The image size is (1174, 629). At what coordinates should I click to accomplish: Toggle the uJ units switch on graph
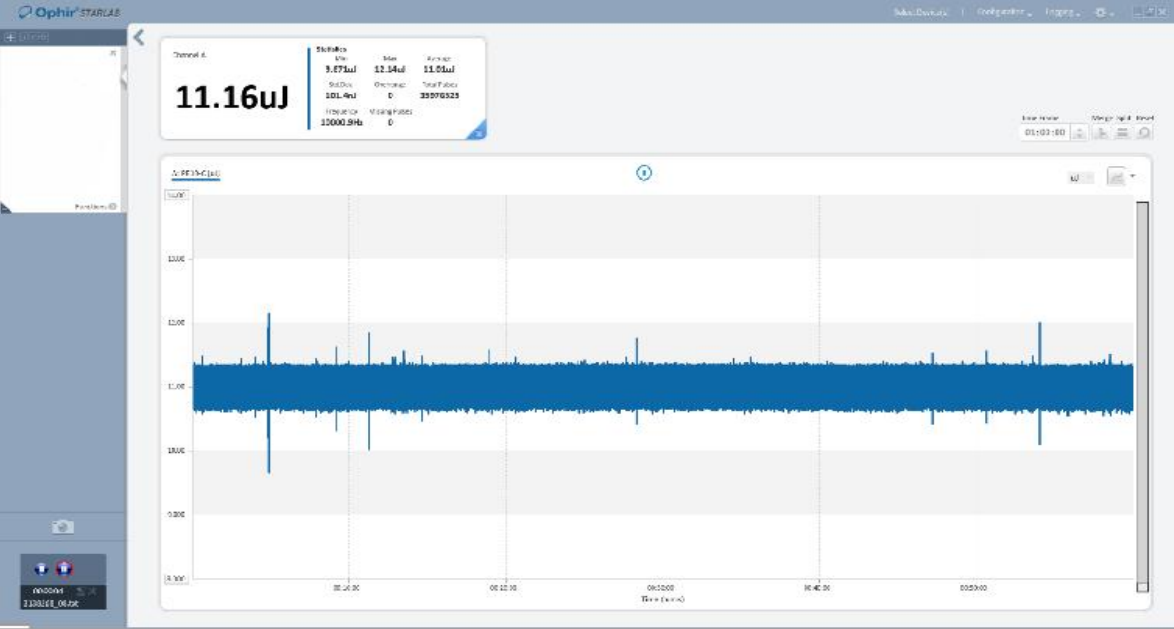tap(1081, 178)
